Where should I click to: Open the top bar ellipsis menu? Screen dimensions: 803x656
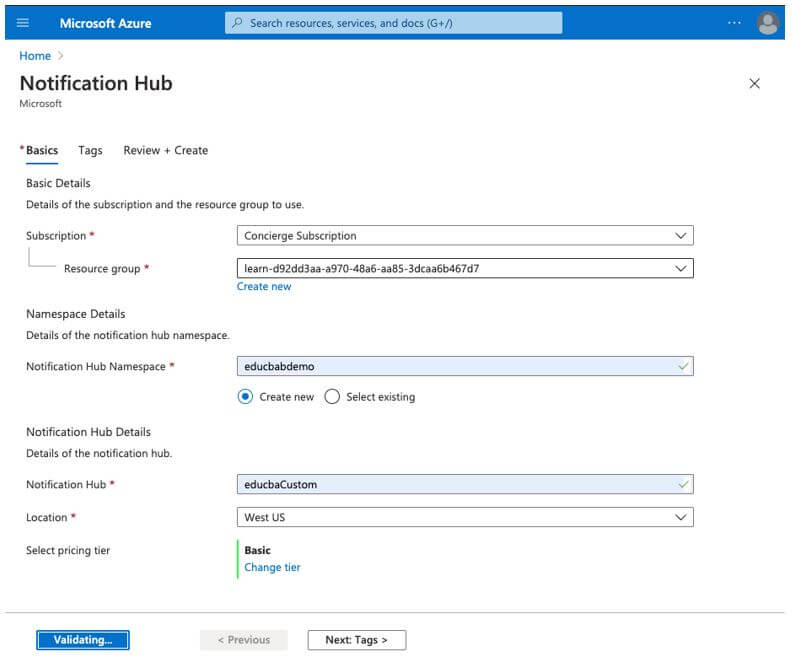click(x=735, y=23)
